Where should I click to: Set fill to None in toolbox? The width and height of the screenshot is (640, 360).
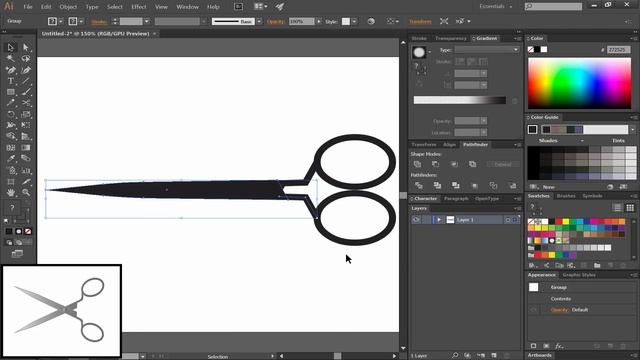coord(28,231)
